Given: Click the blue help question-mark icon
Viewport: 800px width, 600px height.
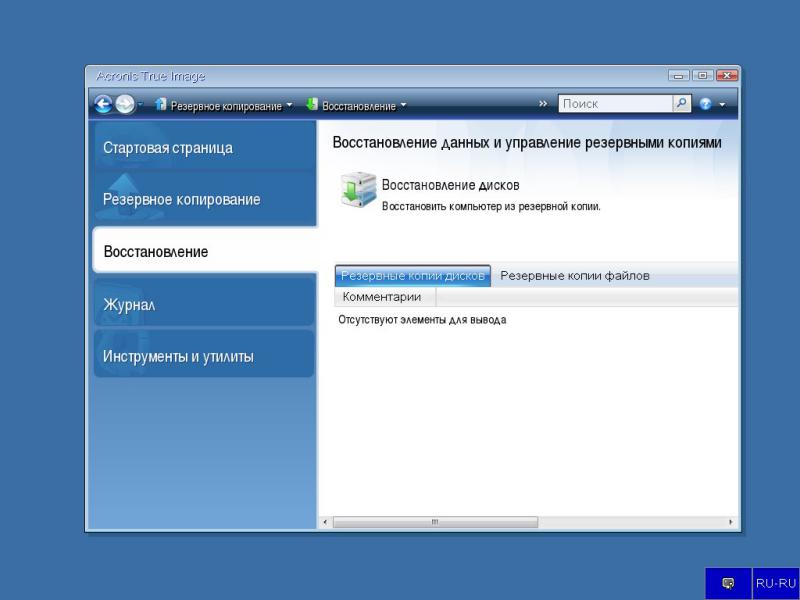Looking at the screenshot, I should [706, 104].
